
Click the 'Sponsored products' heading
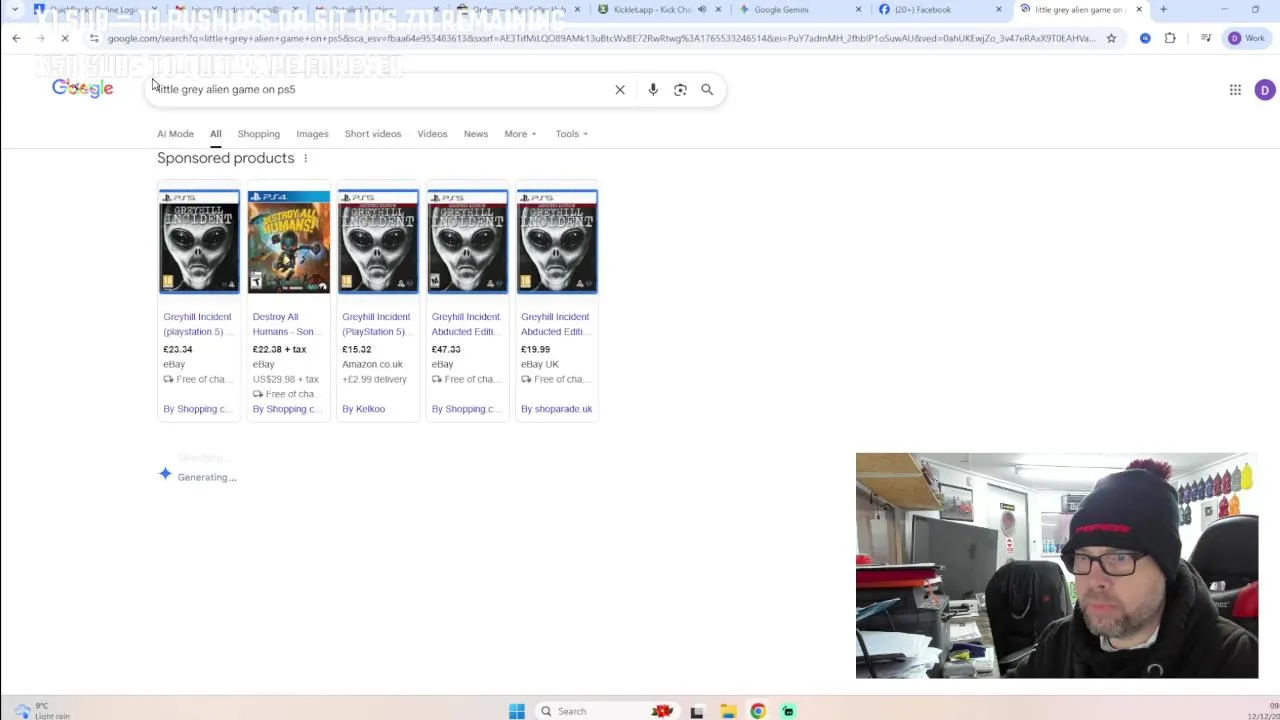[226, 158]
